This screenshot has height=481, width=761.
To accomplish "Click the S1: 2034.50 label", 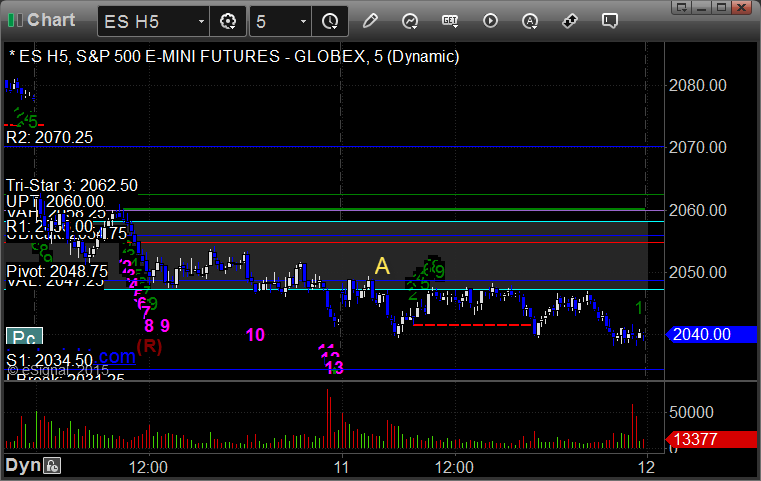I will 49,360.
